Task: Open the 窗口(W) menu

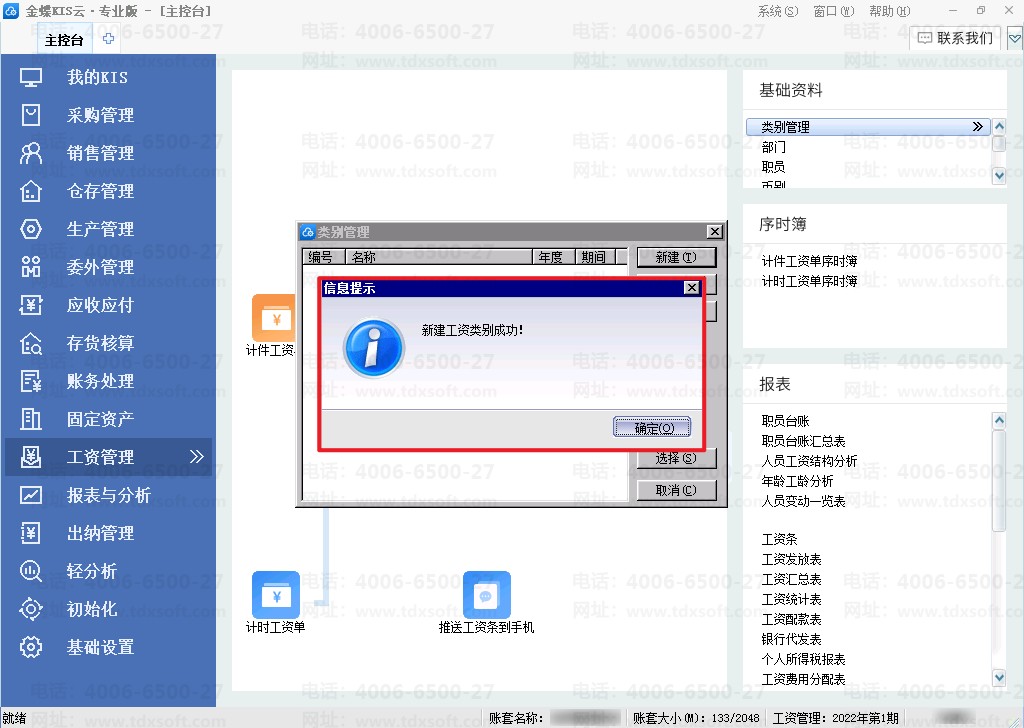Action: (x=834, y=11)
